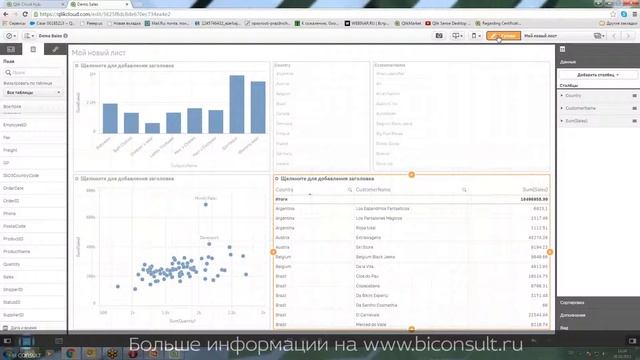Select the Sales field
640x360 pixels.
click(x=33, y=277)
